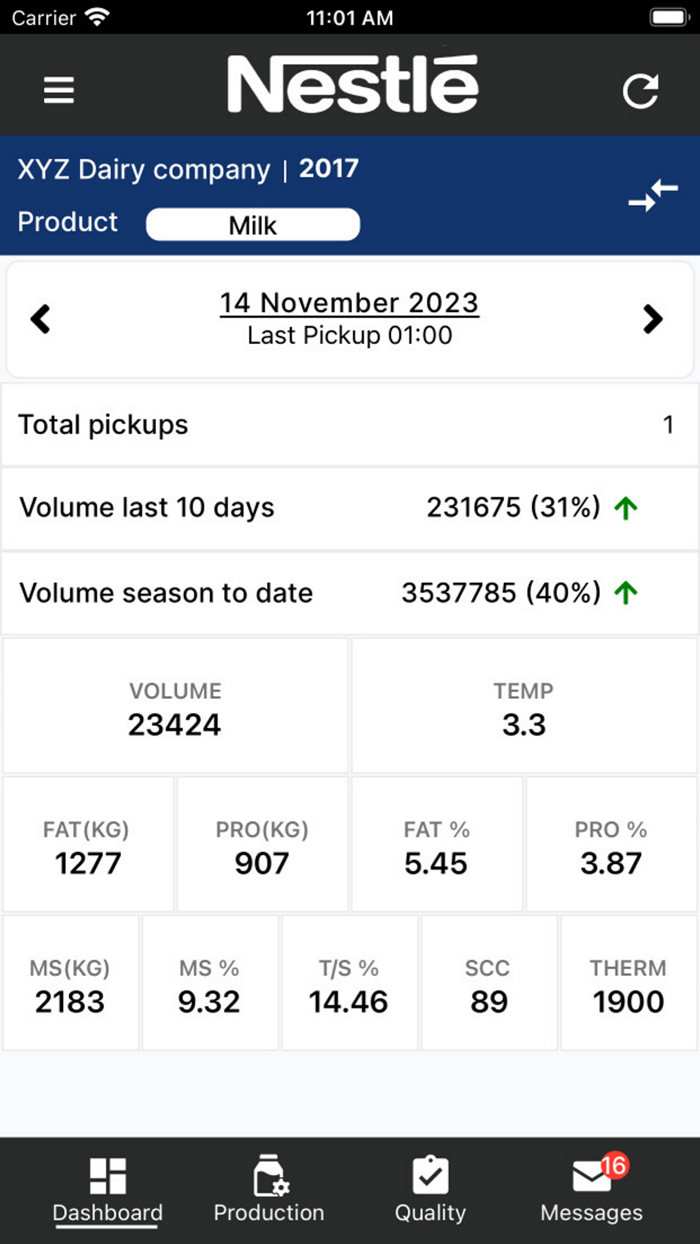Select the date 14 November 2023

click(x=349, y=302)
